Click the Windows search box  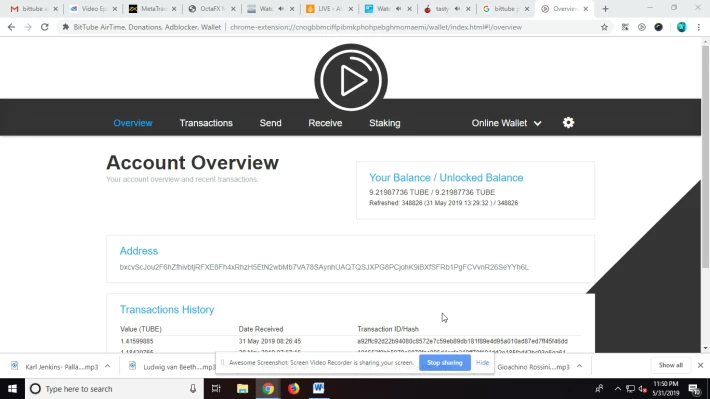[x=113, y=389]
